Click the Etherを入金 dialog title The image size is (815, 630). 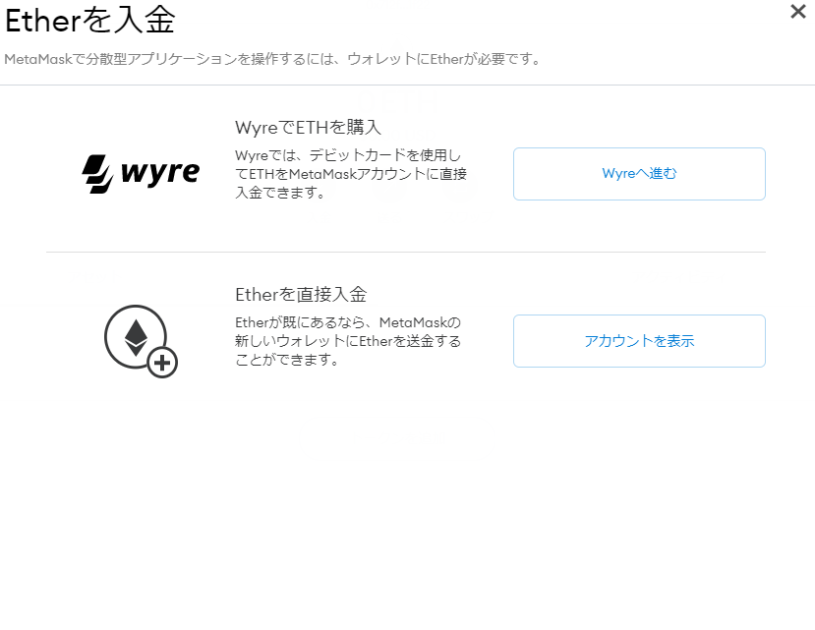(x=90, y=21)
